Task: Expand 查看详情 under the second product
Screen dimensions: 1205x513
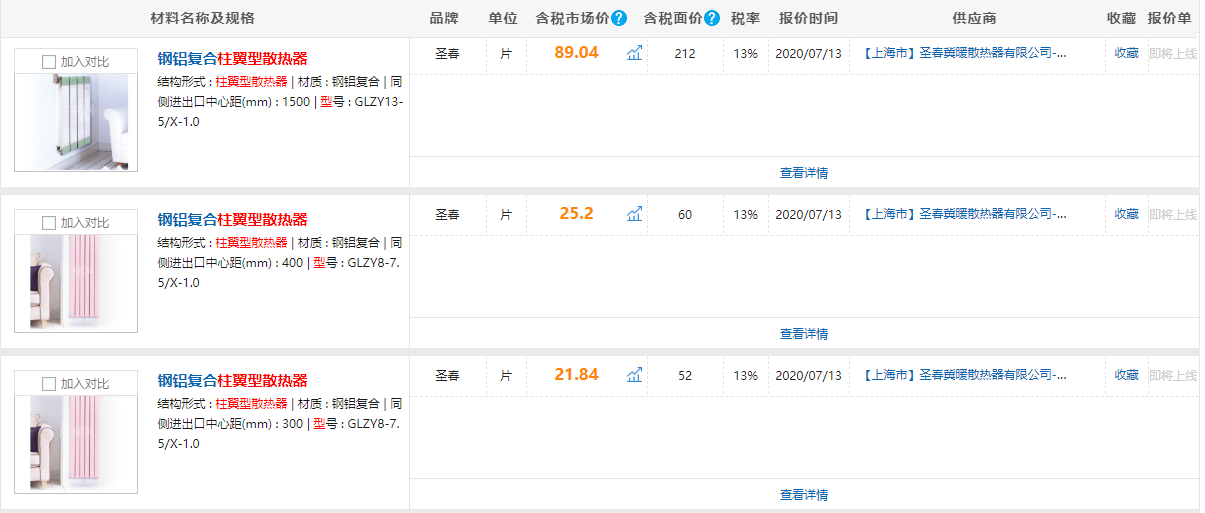Action: point(804,334)
